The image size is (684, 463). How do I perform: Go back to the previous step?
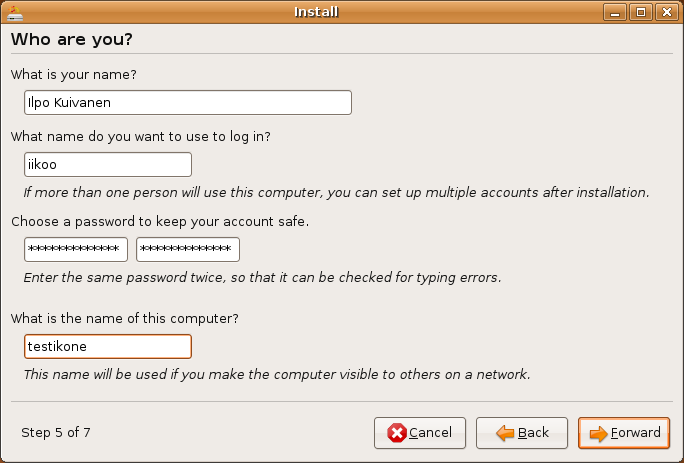[522, 433]
